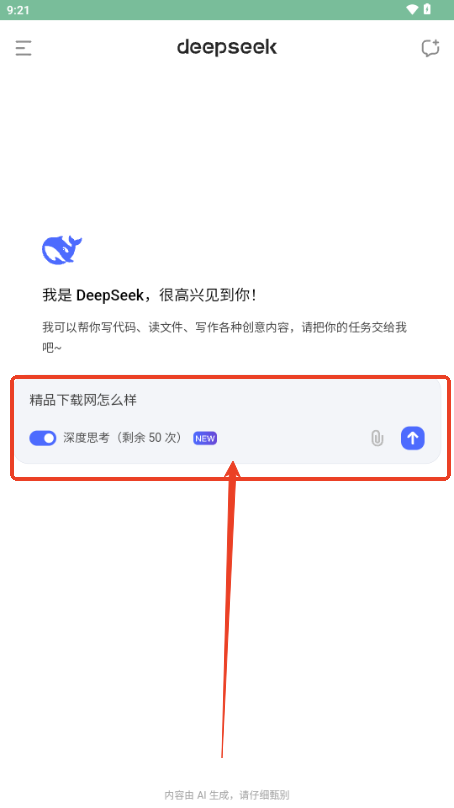Toggle the 深度思考 deep thinking switch

pyautogui.click(x=43, y=438)
